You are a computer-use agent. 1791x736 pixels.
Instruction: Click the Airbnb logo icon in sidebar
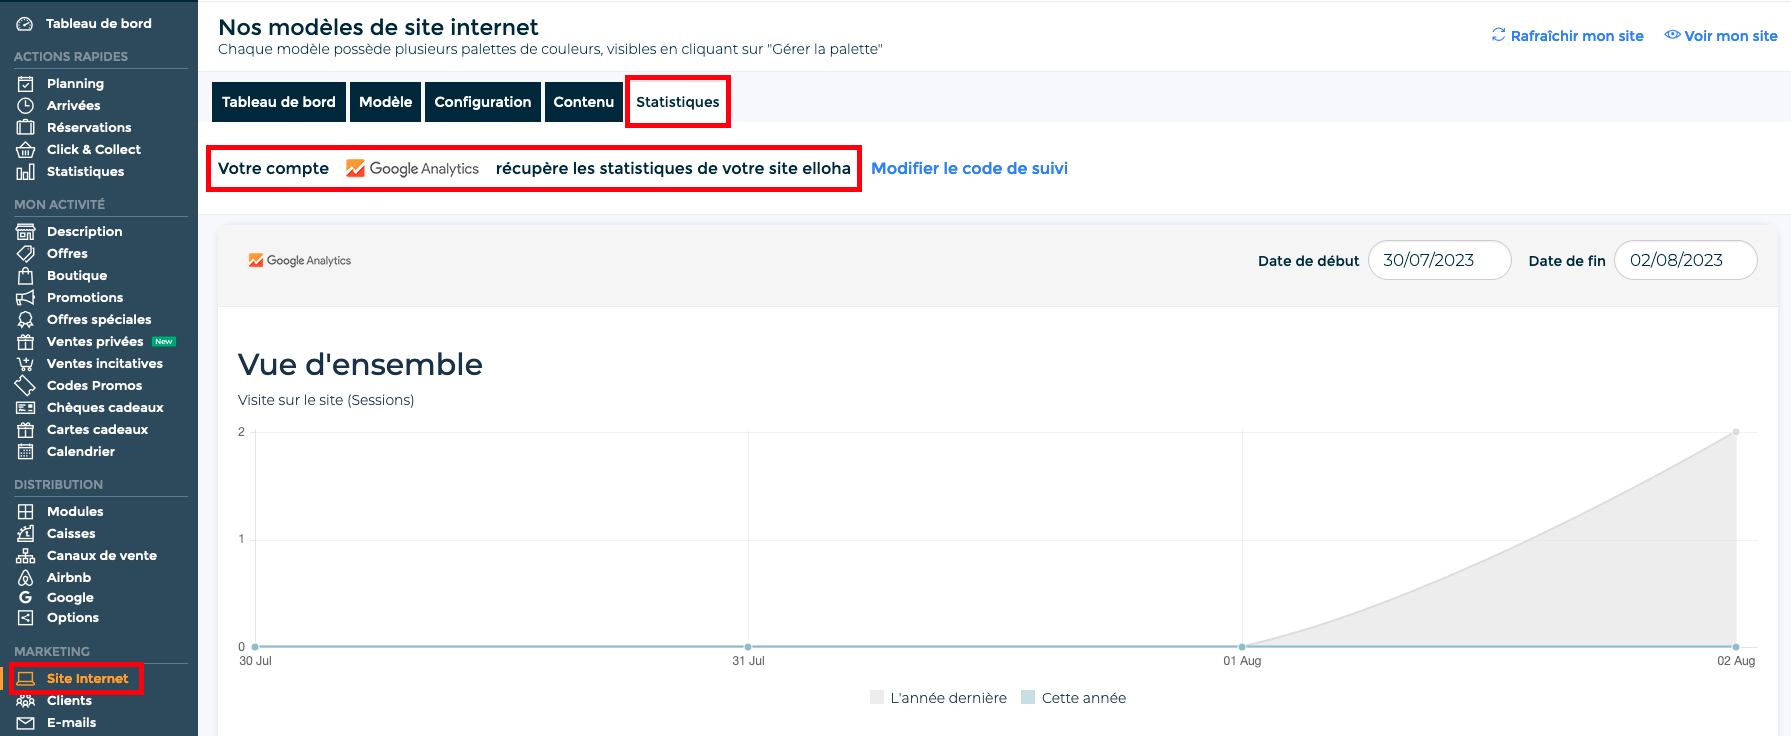[25, 578]
